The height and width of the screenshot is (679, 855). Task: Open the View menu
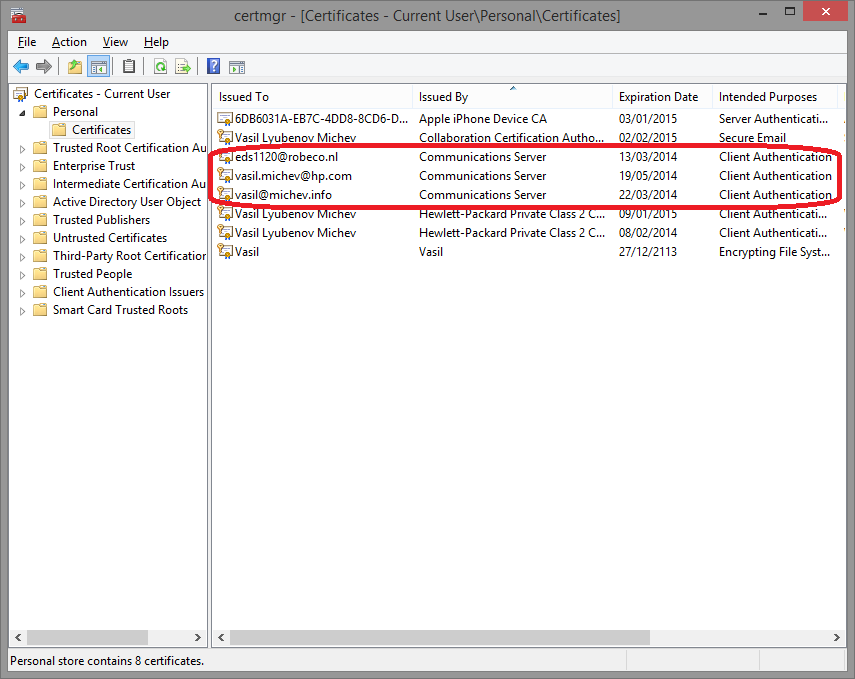115,42
